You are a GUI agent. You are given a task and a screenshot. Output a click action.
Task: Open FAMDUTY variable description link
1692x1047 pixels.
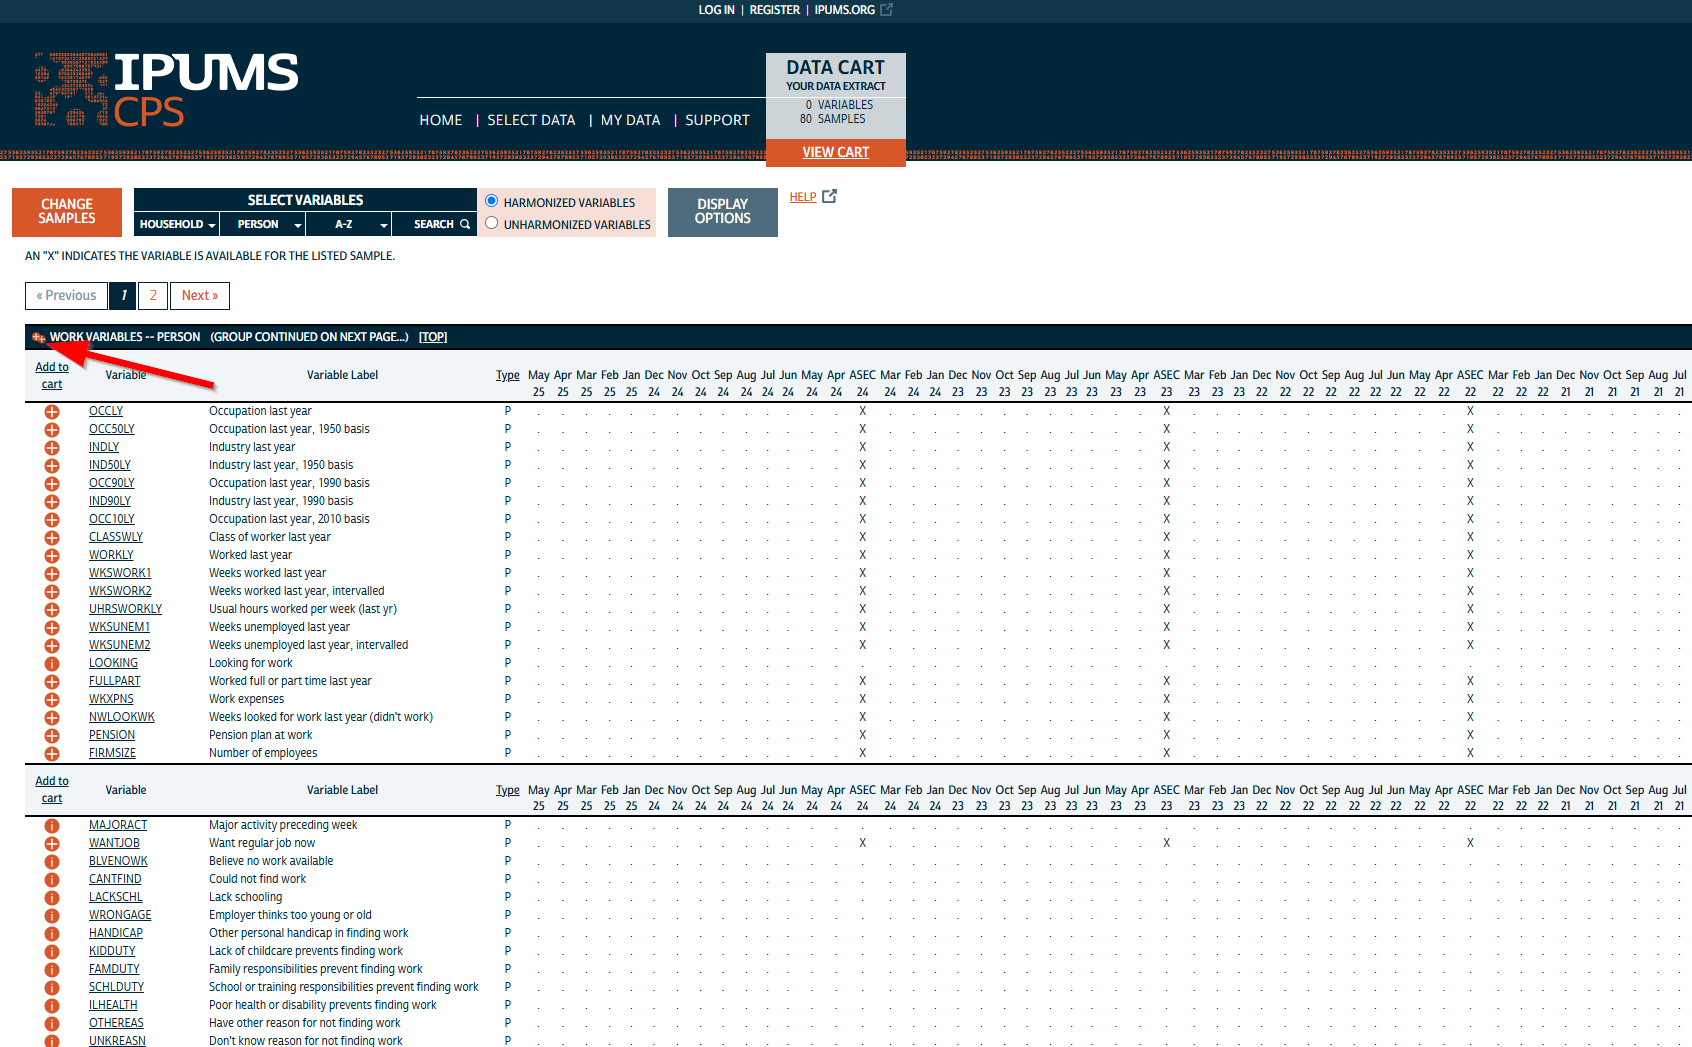[114, 969]
